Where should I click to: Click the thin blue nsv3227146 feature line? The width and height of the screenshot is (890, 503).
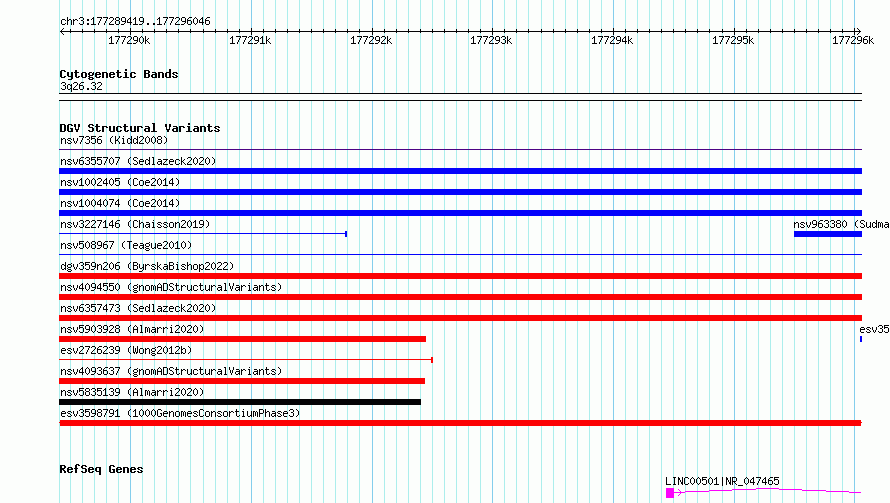[203, 233]
